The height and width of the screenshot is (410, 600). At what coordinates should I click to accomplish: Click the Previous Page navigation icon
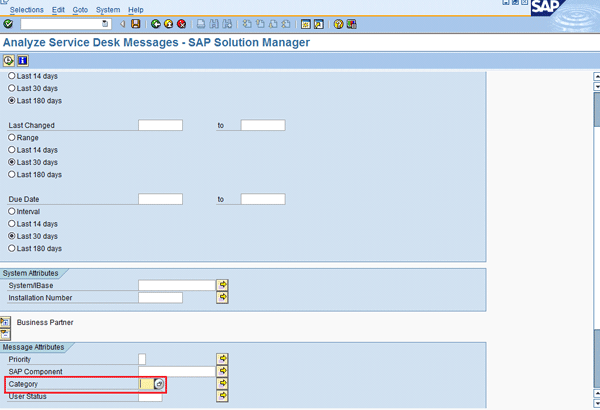[x=260, y=24]
